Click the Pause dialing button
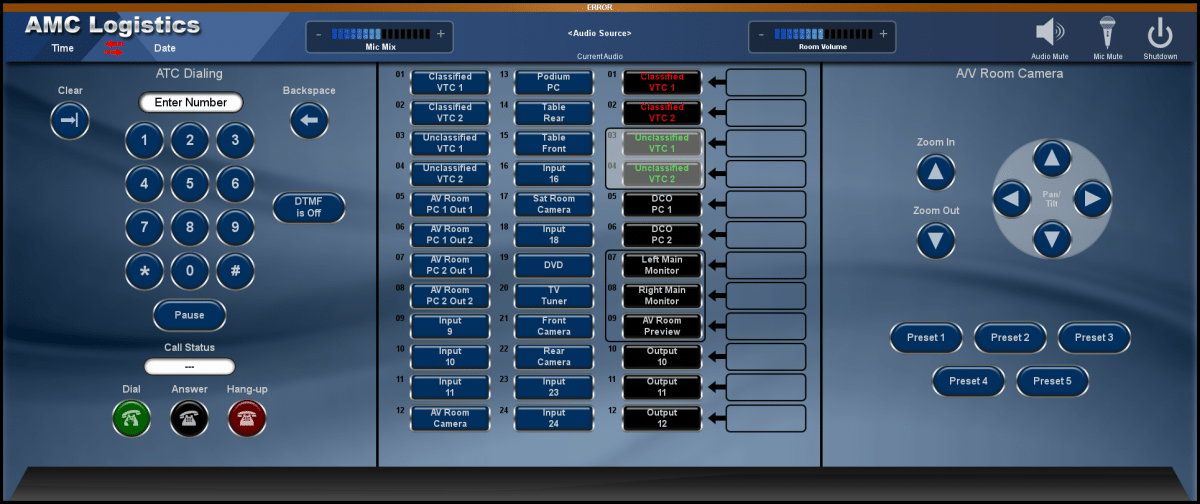This screenshot has height=504, width=1200. (x=189, y=315)
